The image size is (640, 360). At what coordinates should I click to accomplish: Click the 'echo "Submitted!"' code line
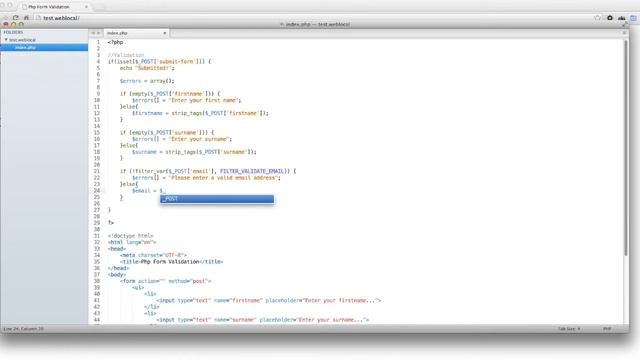coord(147,68)
